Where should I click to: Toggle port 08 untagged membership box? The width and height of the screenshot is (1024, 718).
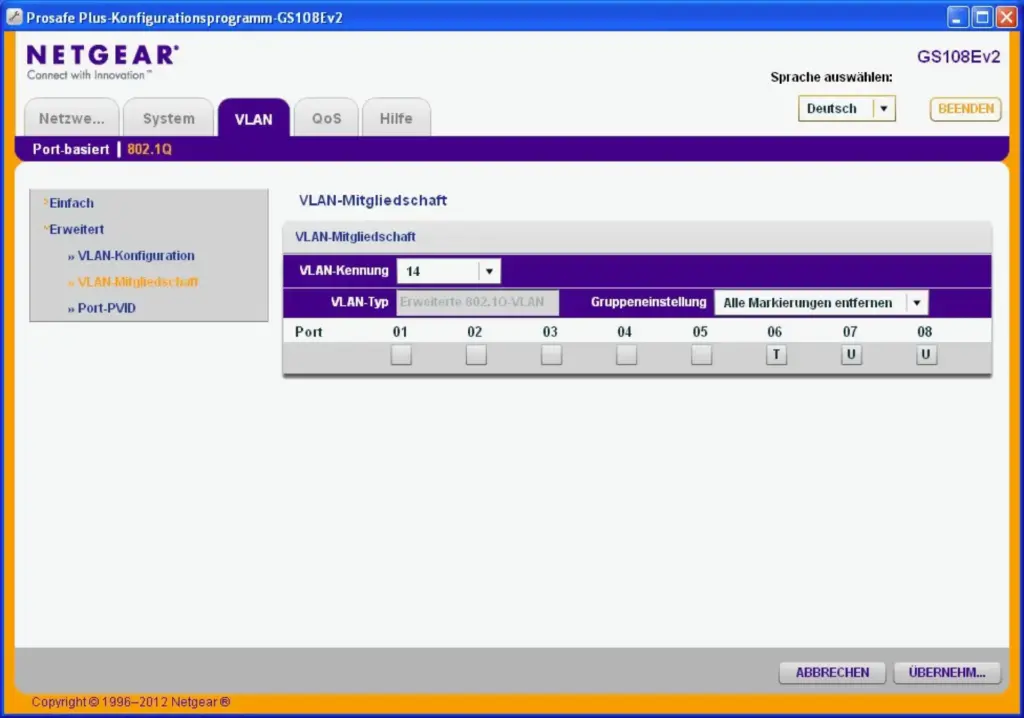tap(926, 355)
